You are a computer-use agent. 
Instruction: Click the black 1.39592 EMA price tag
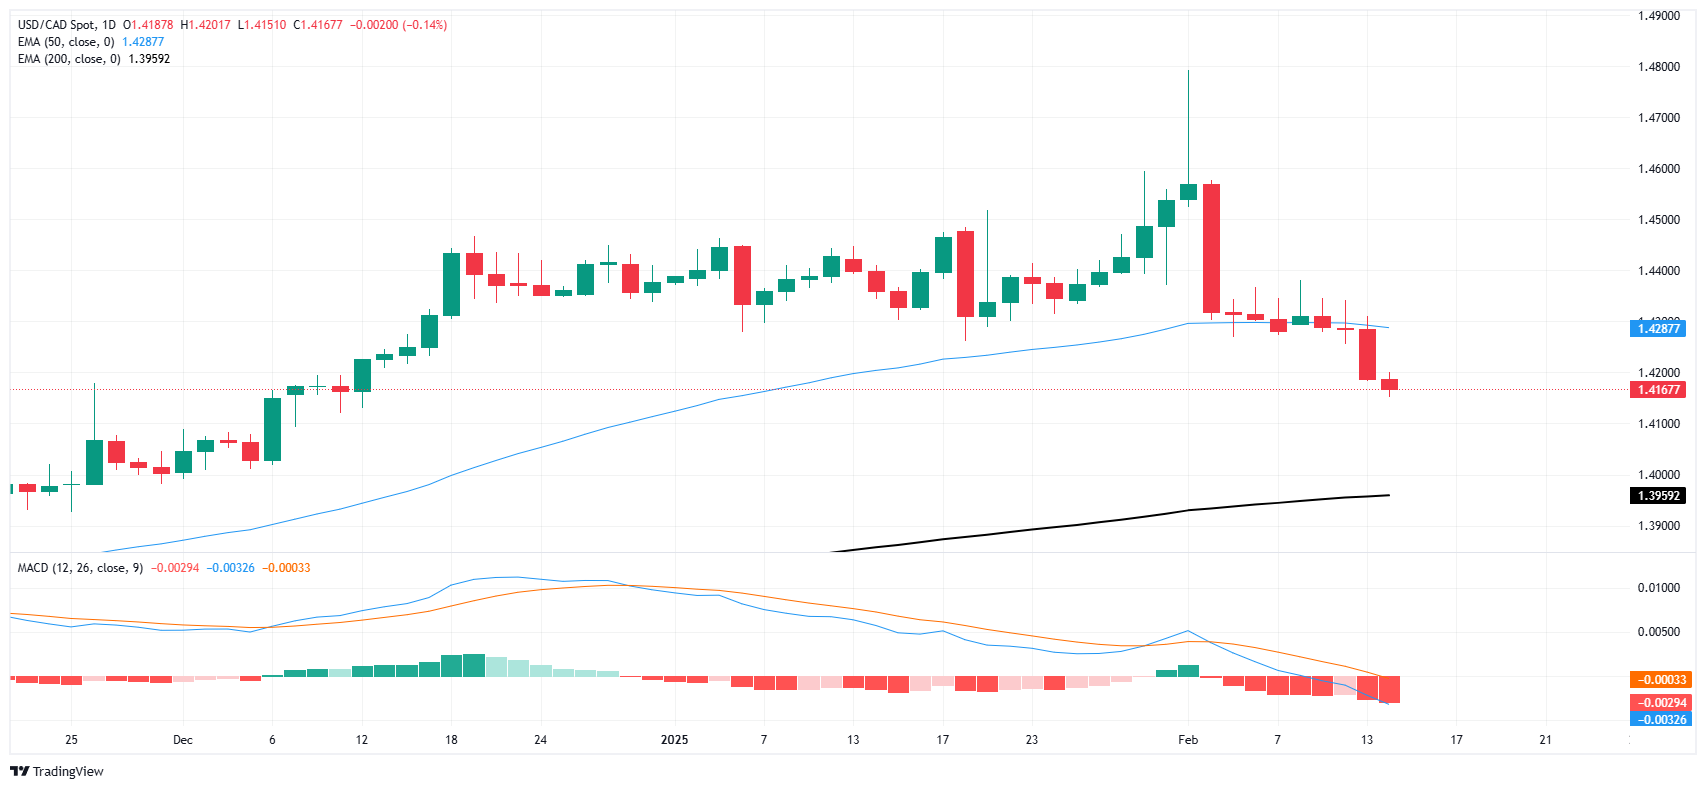click(1657, 496)
